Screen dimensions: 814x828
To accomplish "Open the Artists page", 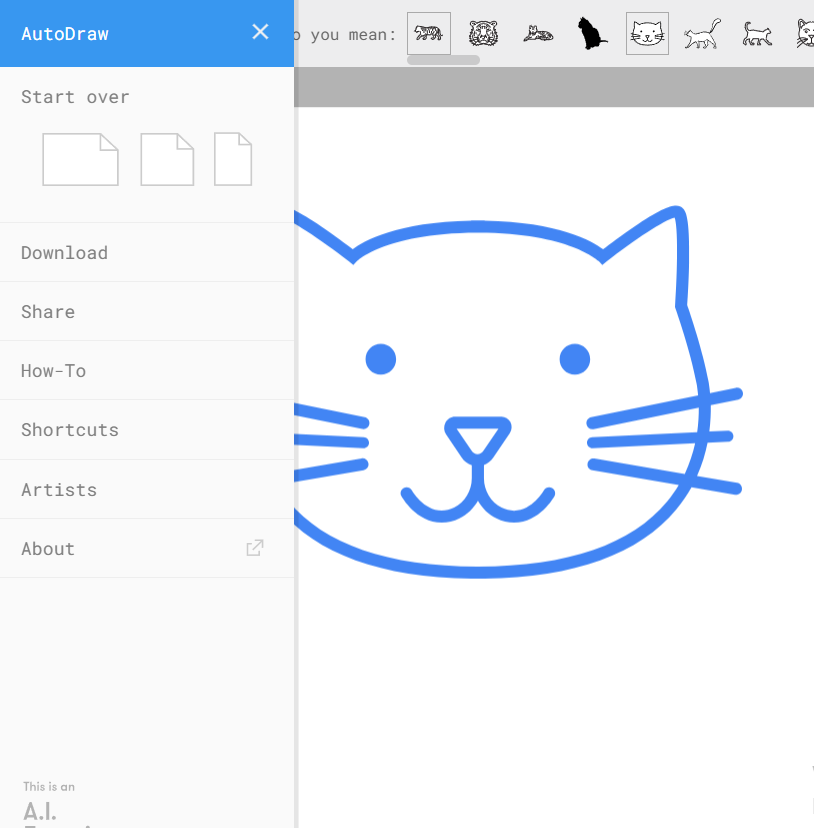I will point(59,490).
